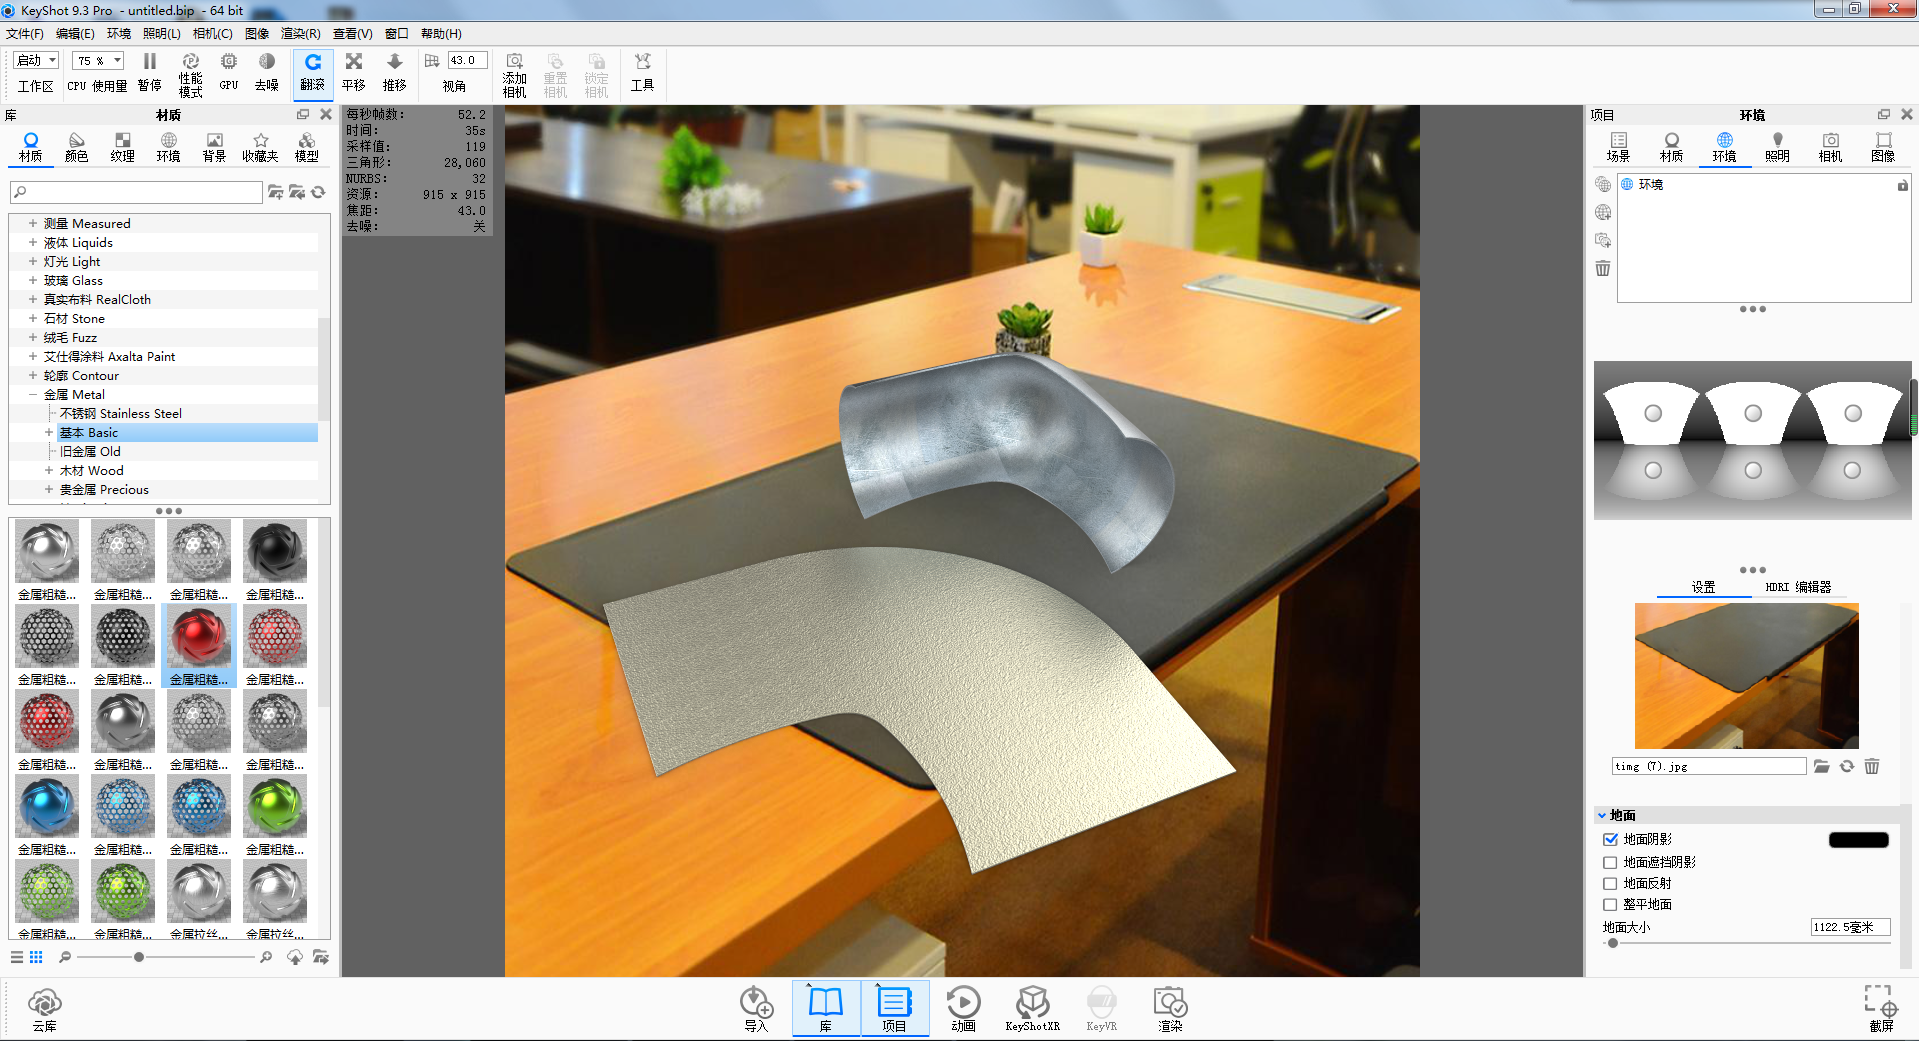Adjust the library thumbnail size slider
The width and height of the screenshot is (1919, 1041).
[139, 957]
